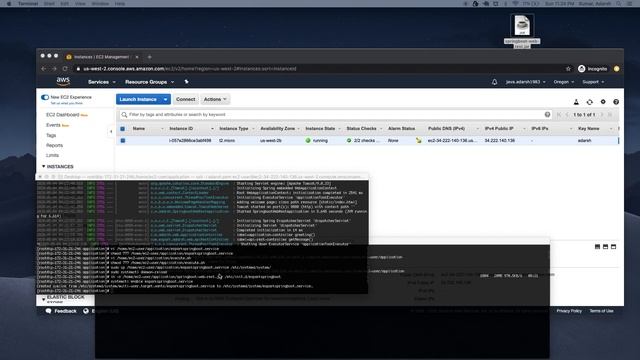Maximize the details pane layout icon
This screenshot has height=360, width=640.
613,247
